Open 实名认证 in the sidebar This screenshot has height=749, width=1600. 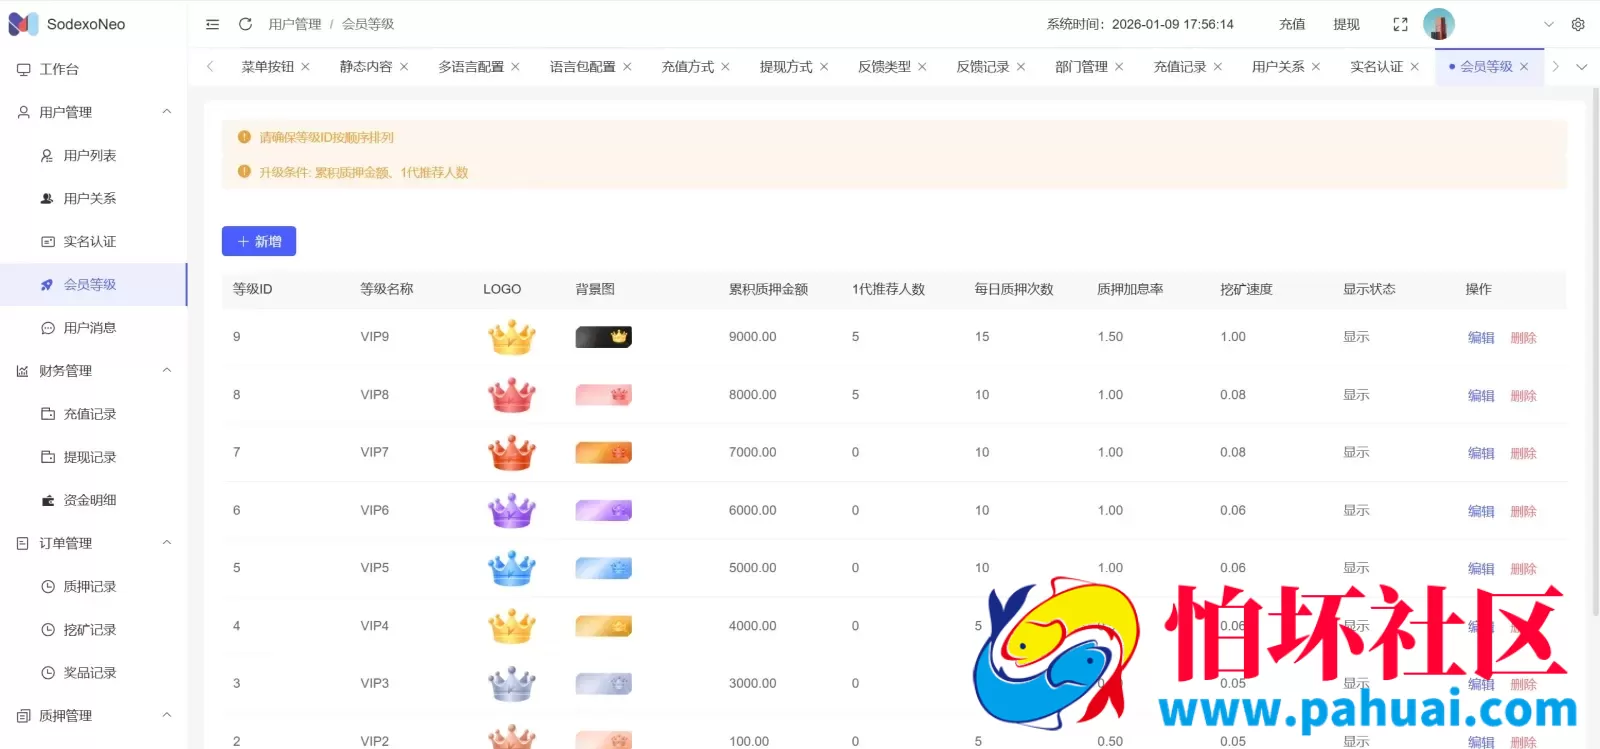[x=93, y=241]
